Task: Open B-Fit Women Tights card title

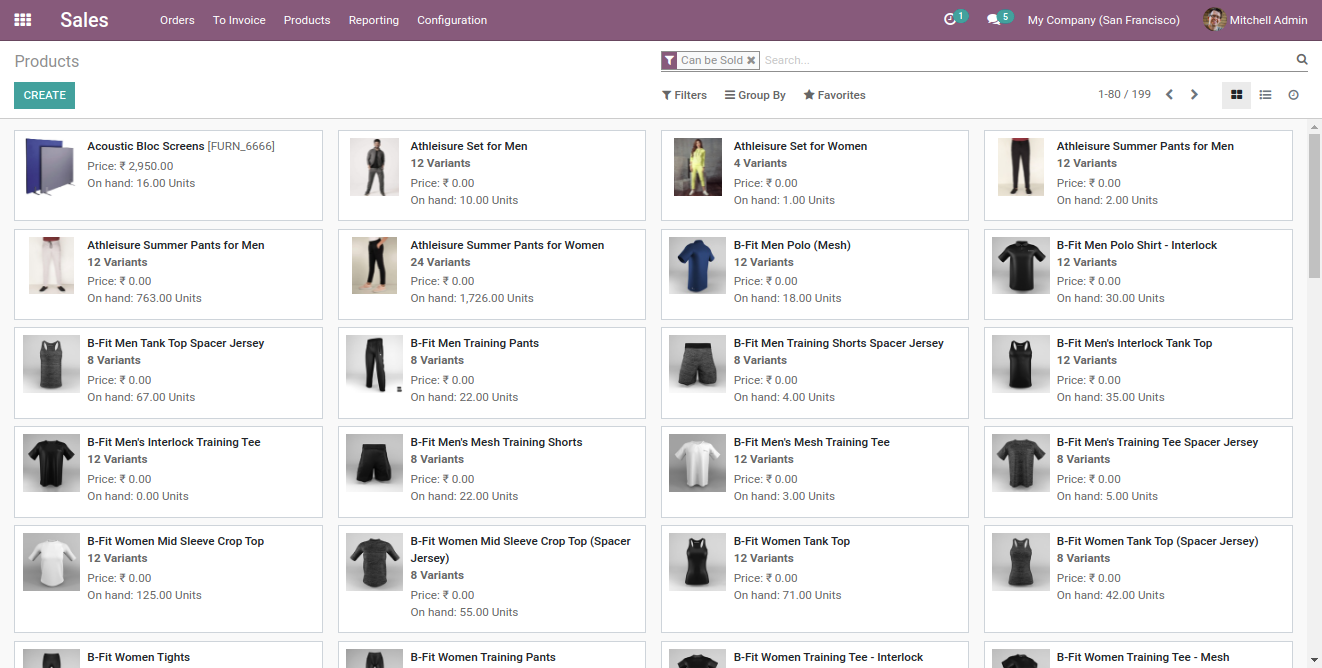Action: tap(138, 657)
